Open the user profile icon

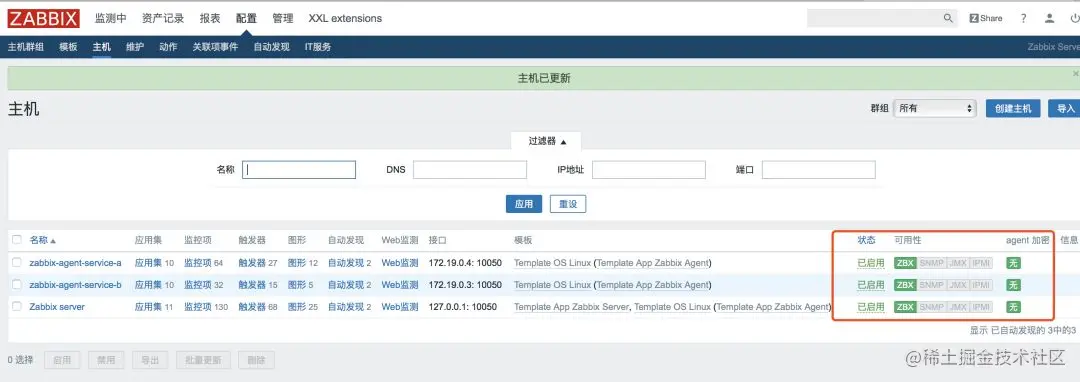1049,19
